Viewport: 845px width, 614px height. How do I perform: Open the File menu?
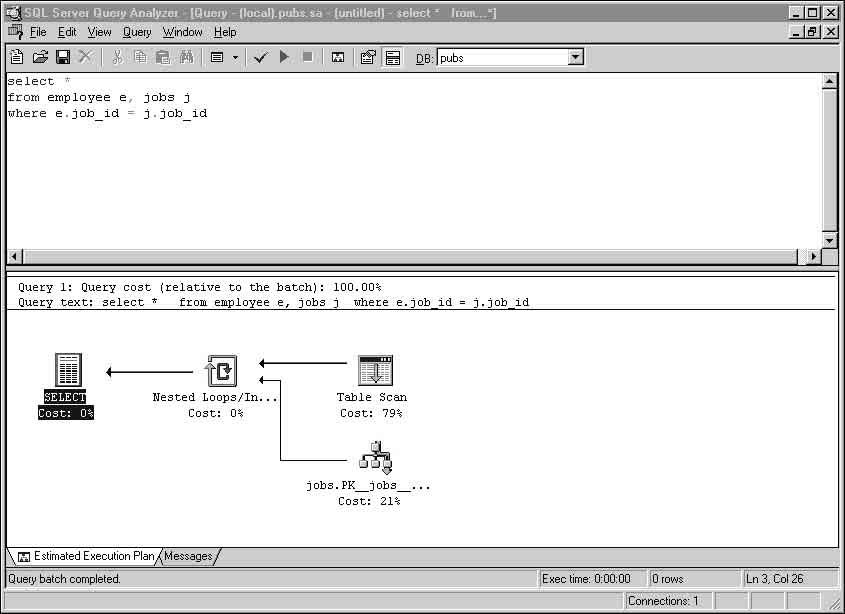coord(38,32)
